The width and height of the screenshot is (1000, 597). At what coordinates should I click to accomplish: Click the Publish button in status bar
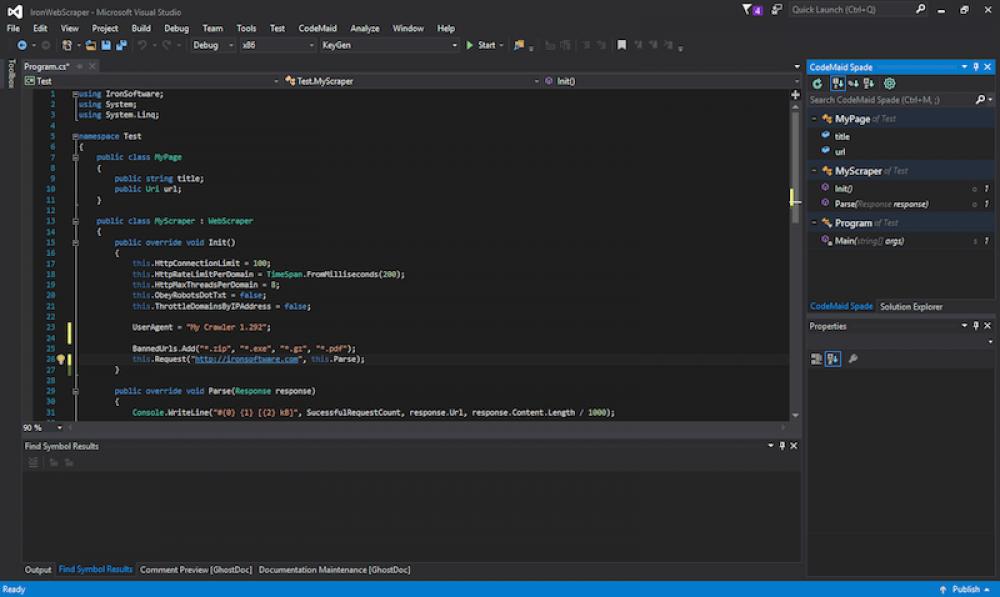point(968,589)
